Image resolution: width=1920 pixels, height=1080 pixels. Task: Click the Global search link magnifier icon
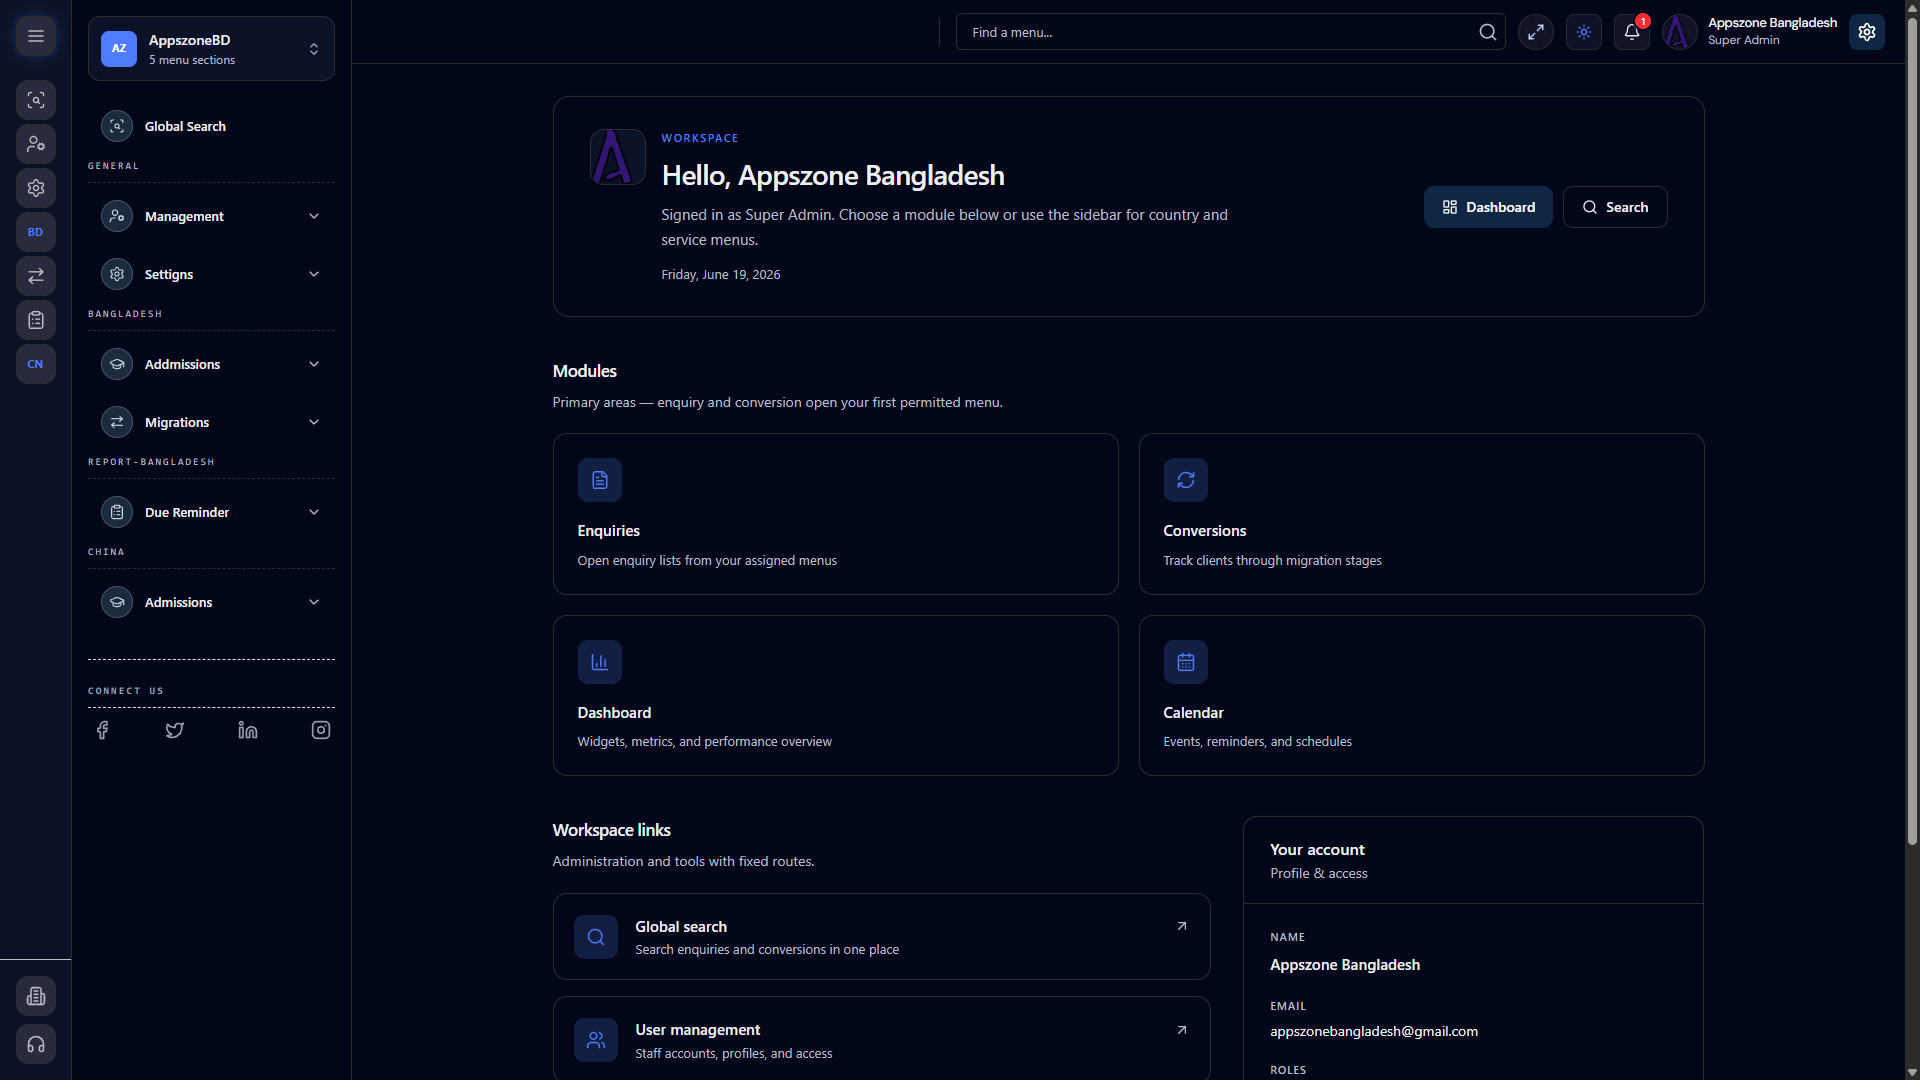[x=596, y=937]
